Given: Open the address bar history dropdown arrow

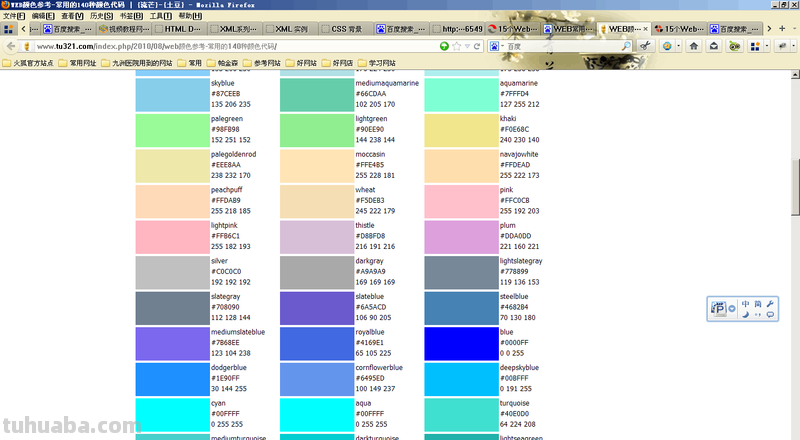Looking at the screenshot, I should coord(469,46).
